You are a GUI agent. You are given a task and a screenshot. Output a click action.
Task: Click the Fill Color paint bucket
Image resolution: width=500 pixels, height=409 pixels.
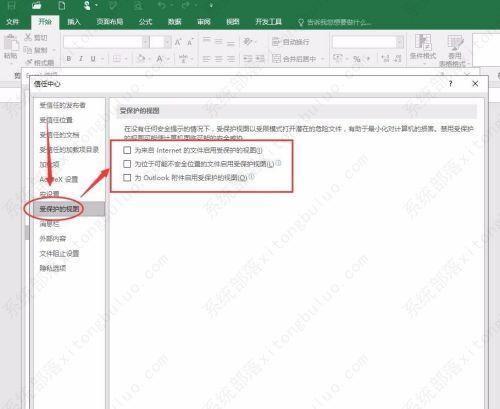(x=141, y=59)
